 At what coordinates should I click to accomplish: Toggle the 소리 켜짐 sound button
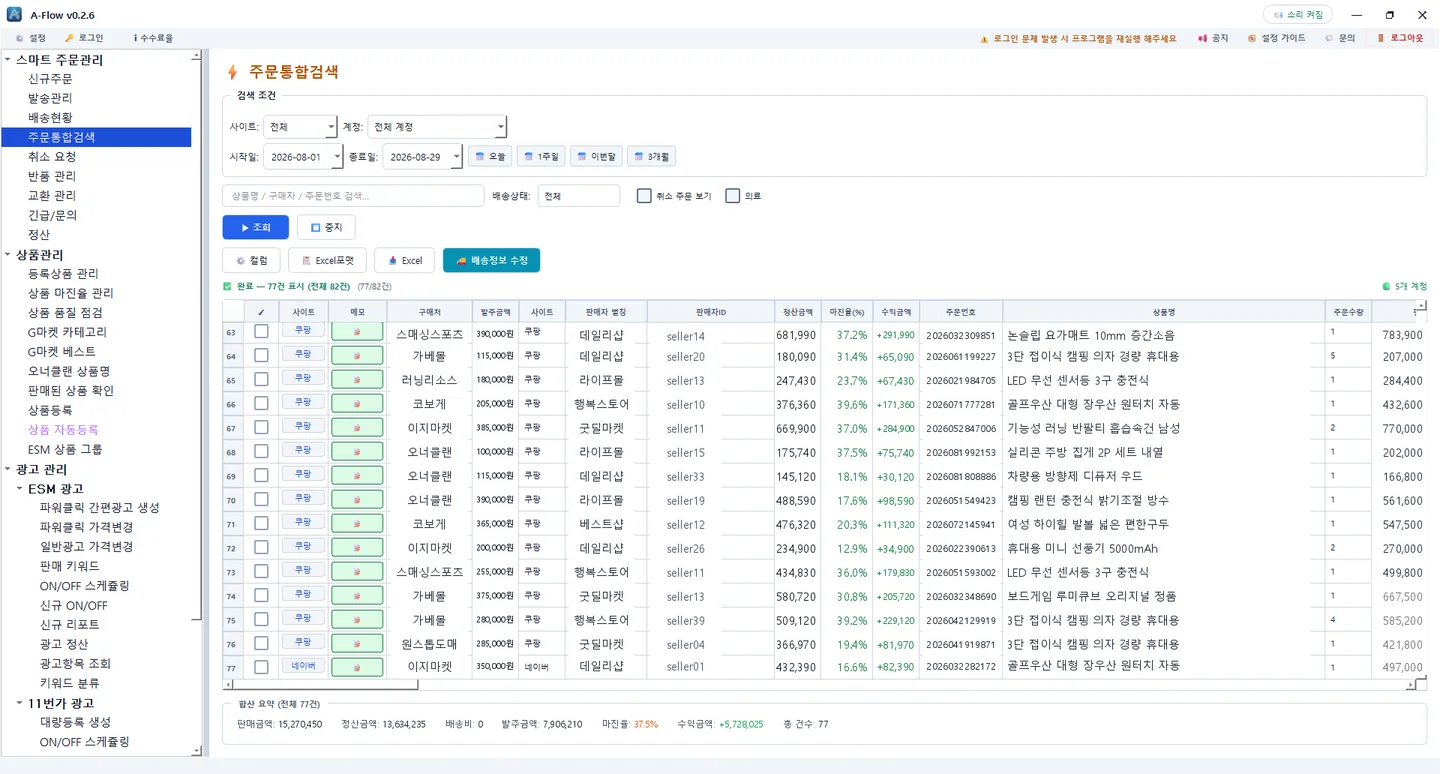click(x=1298, y=15)
